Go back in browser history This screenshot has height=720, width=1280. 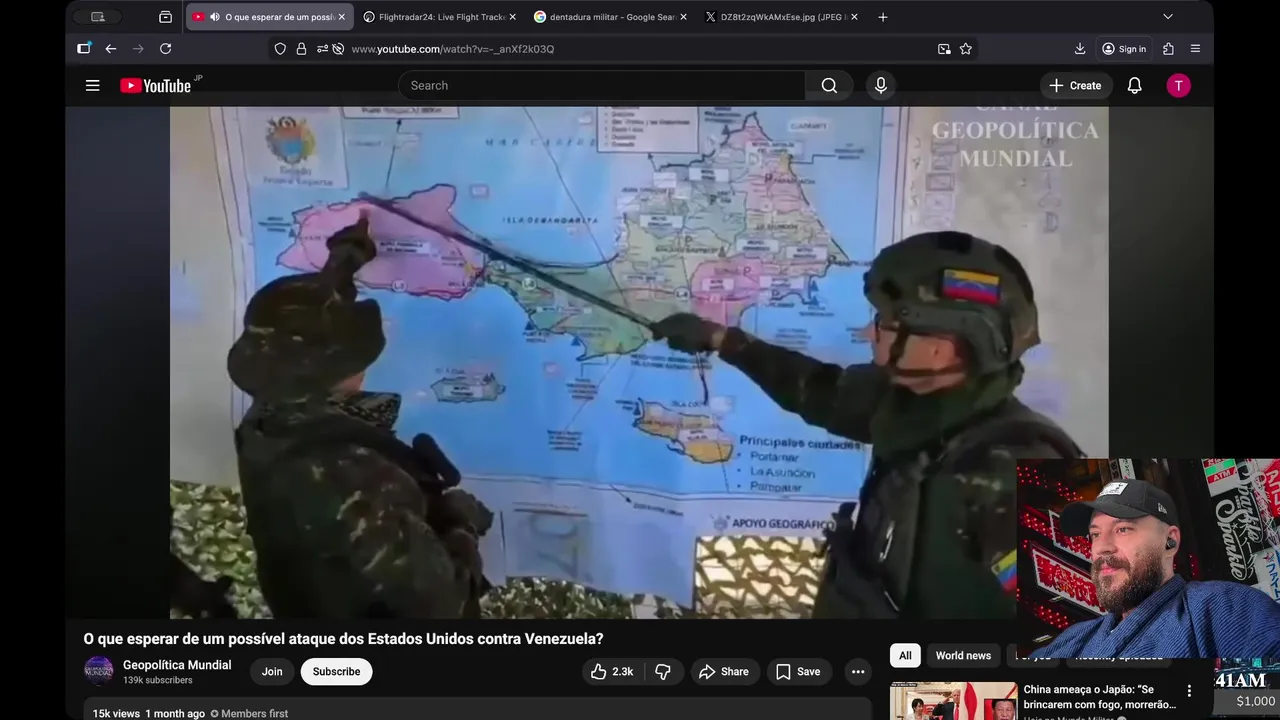pos(111,49)
